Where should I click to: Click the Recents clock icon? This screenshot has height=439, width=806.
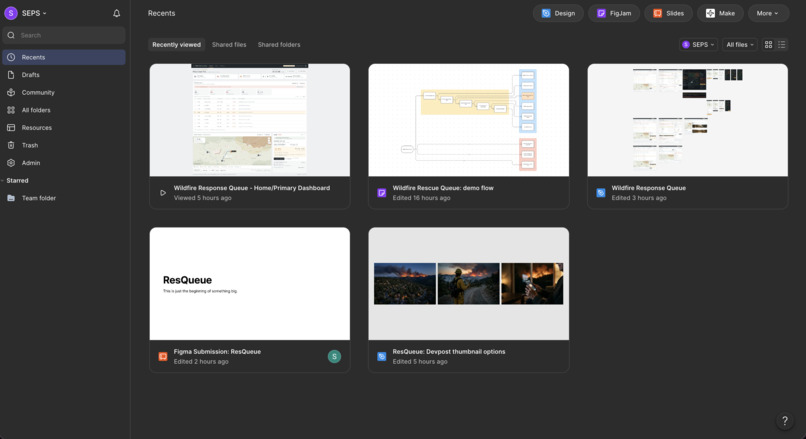click(11, 57)
